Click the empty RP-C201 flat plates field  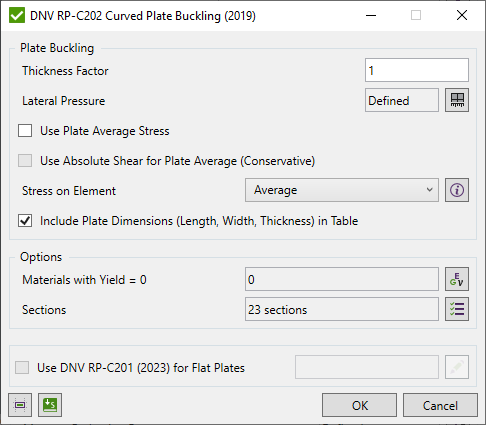[367, 367]
